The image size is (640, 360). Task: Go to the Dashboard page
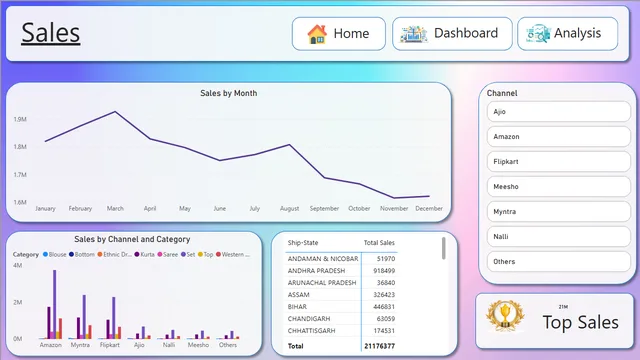pyautogui.click(x=452, y=34)
